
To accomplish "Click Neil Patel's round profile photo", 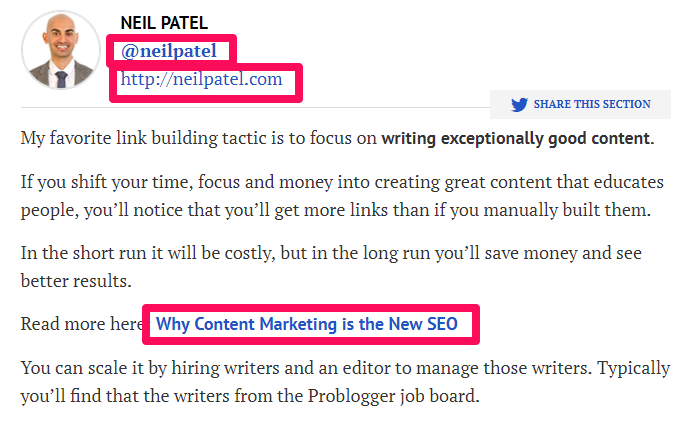I will click(61, 50).
